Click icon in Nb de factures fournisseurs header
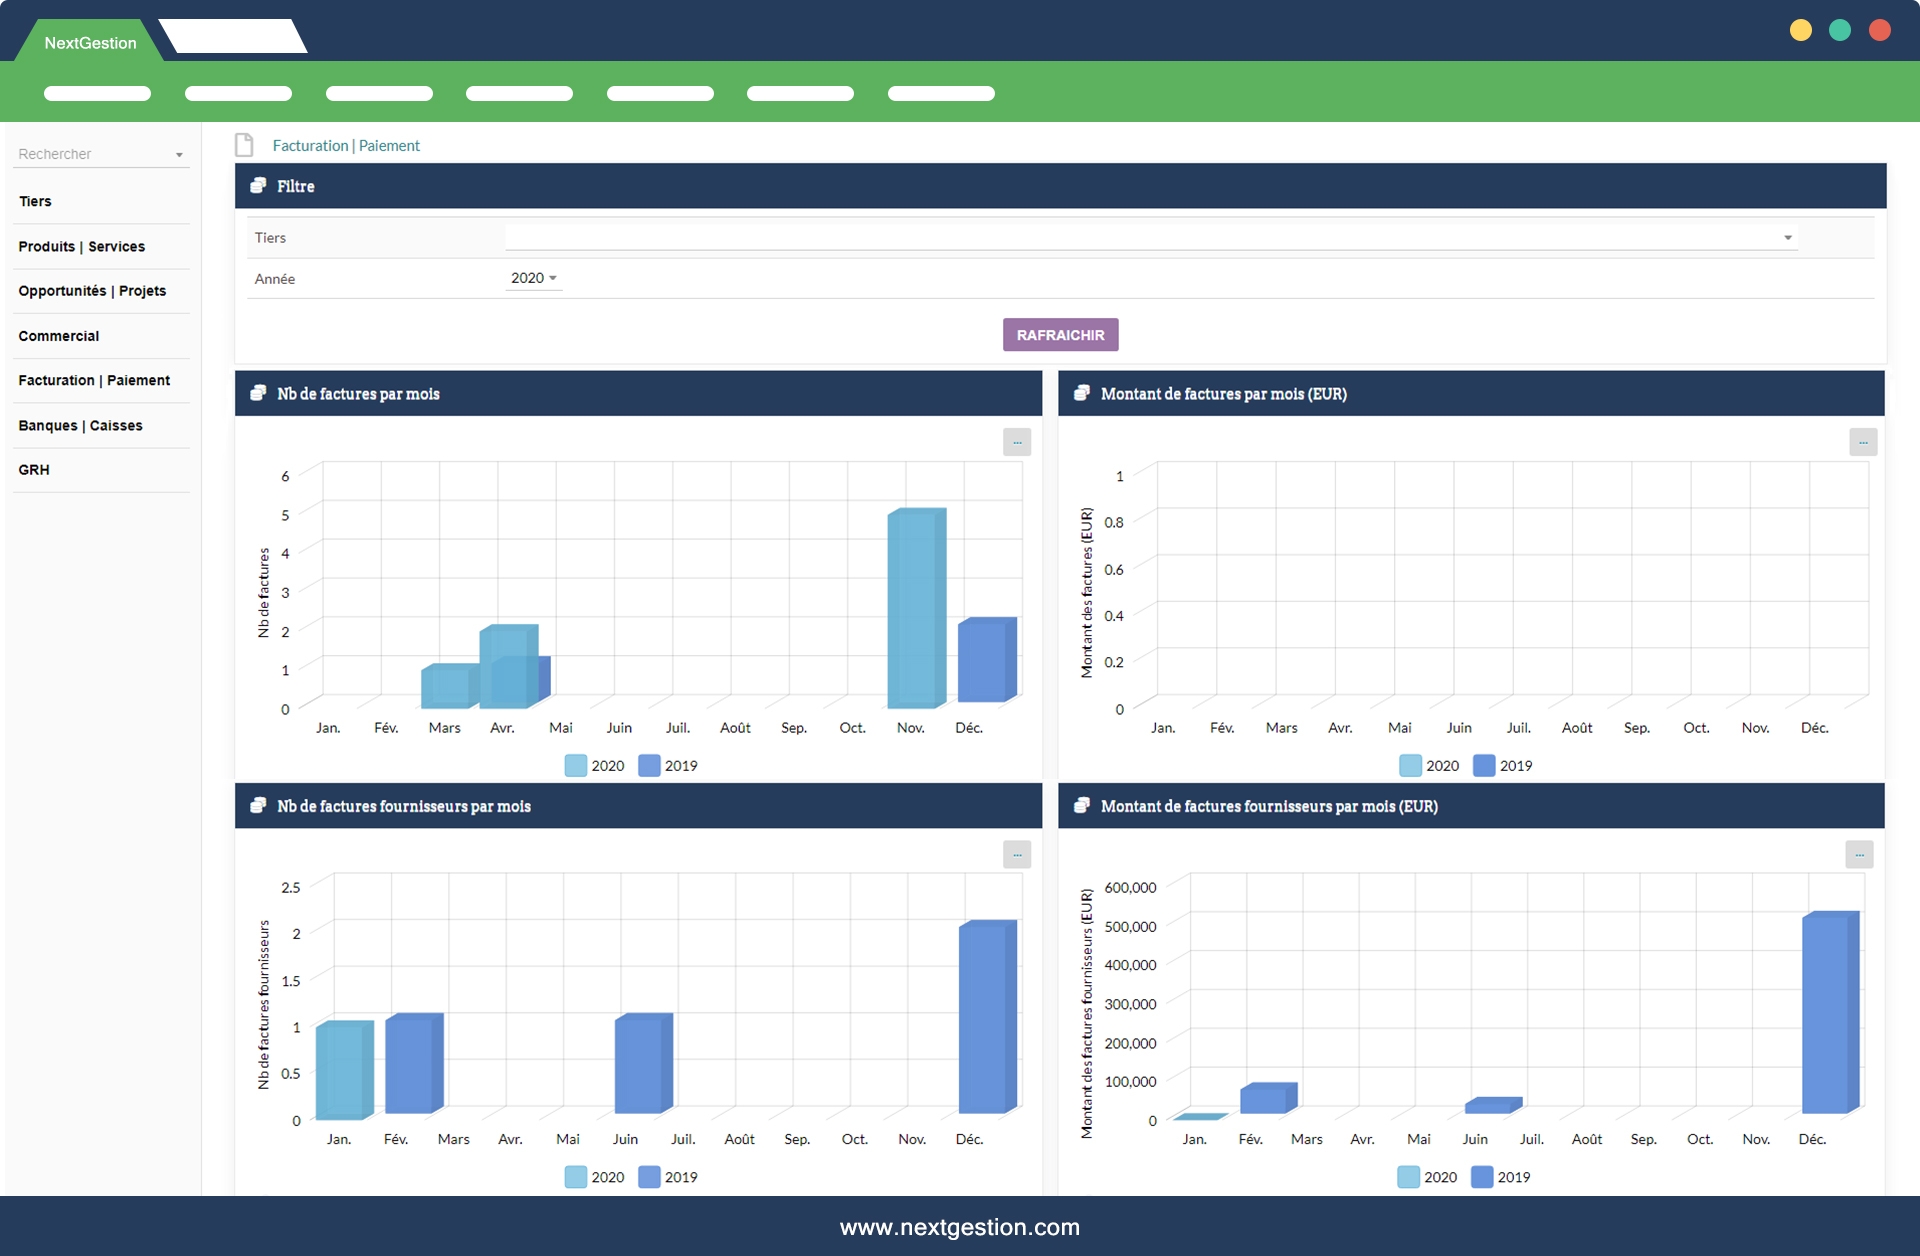1920x1256 pixels. pos(258,806)
